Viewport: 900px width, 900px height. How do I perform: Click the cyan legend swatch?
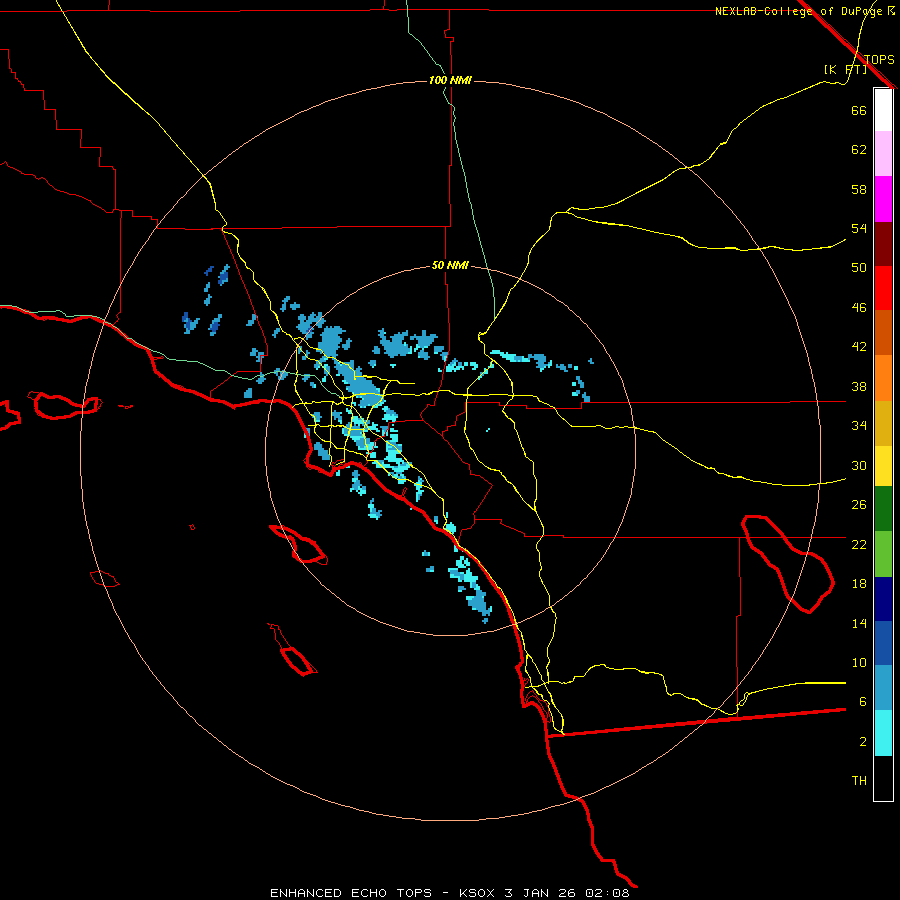click(883, 733)
